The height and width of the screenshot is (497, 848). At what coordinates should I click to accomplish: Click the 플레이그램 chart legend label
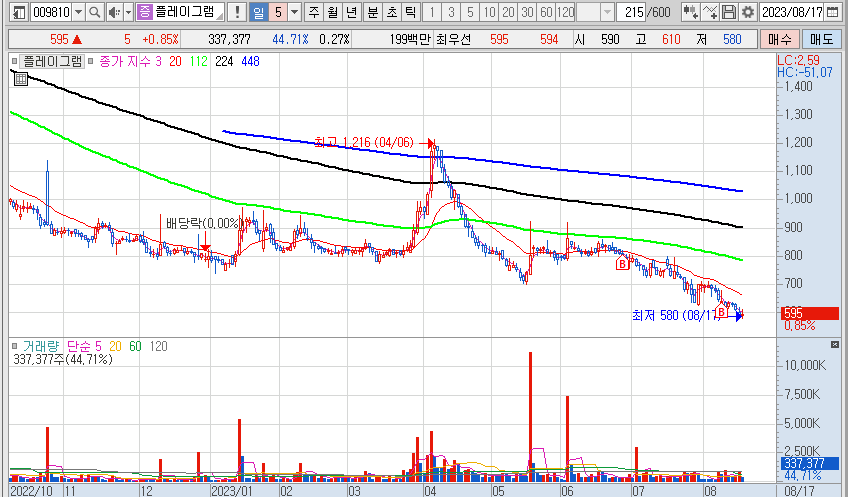click(52, 61)
